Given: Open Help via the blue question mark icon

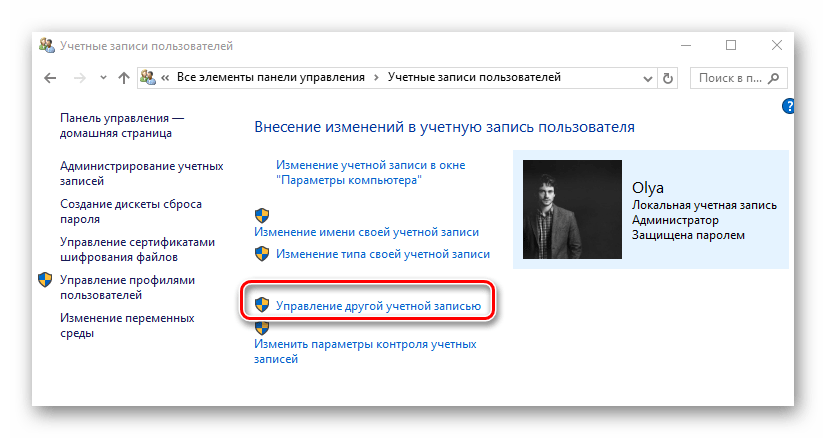Looking at the screenshot, I should [789, 106].
